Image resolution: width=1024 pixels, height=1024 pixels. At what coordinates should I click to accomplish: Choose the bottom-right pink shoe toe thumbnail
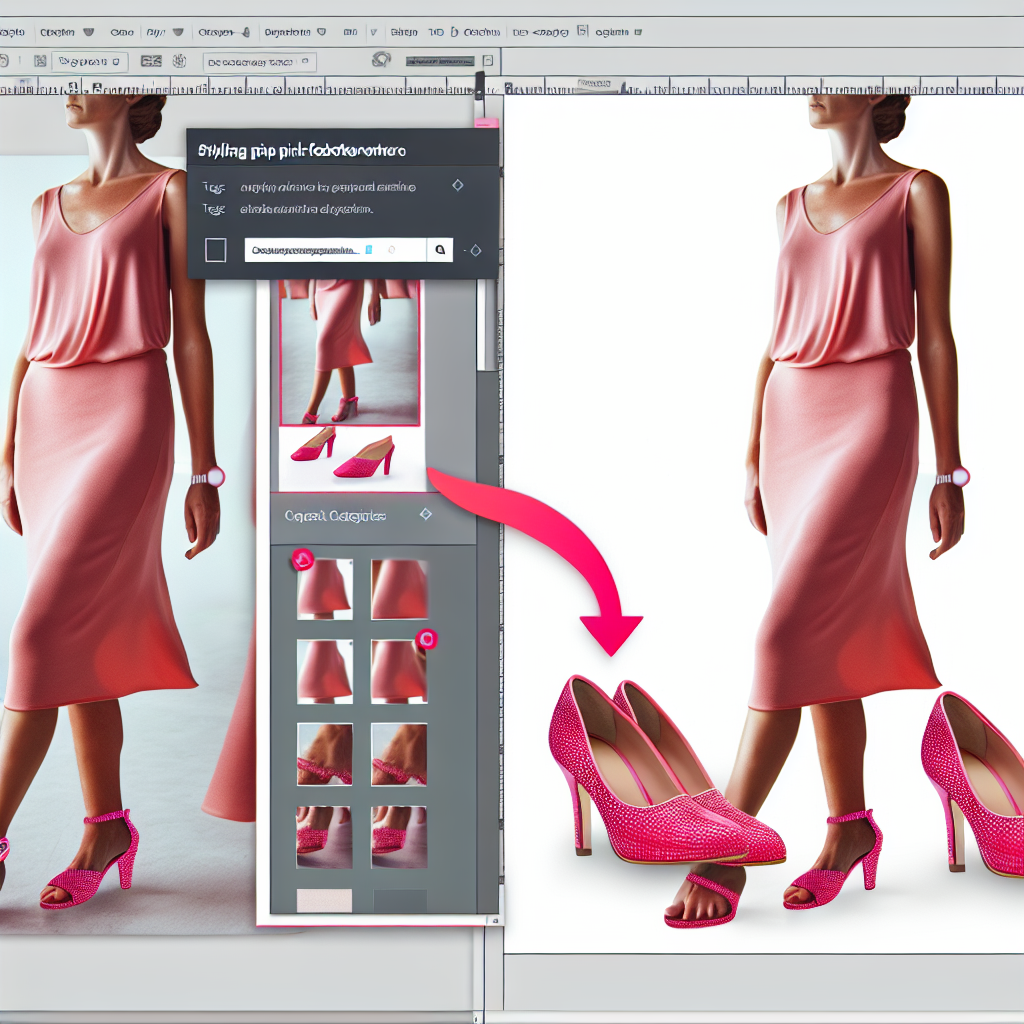[399, 836]
